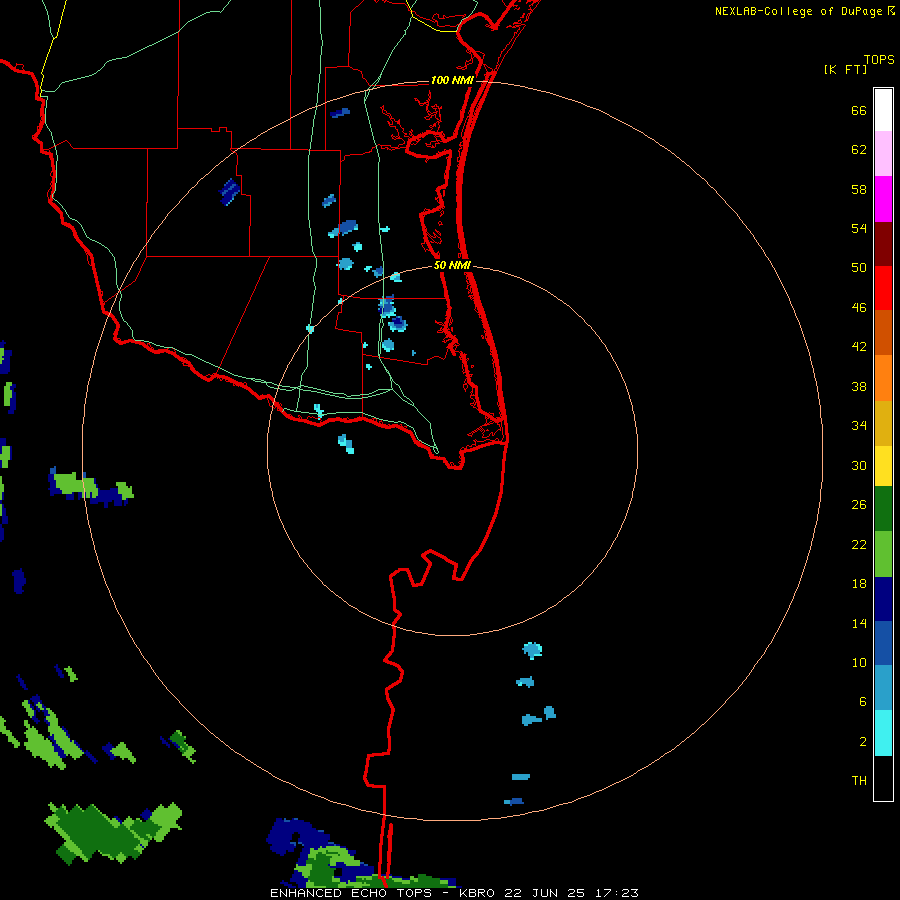Click the magenta 58 K FT legend swatch
900x900 pixels.
coord(883,199)
